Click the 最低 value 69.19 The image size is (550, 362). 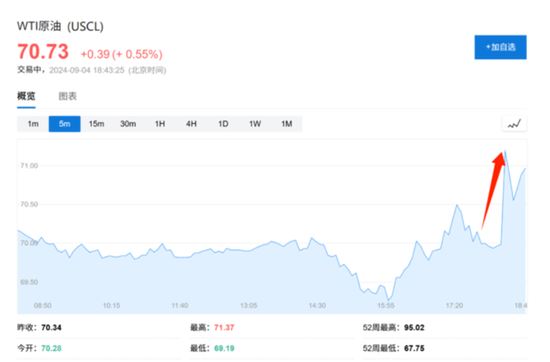[224, 348]
